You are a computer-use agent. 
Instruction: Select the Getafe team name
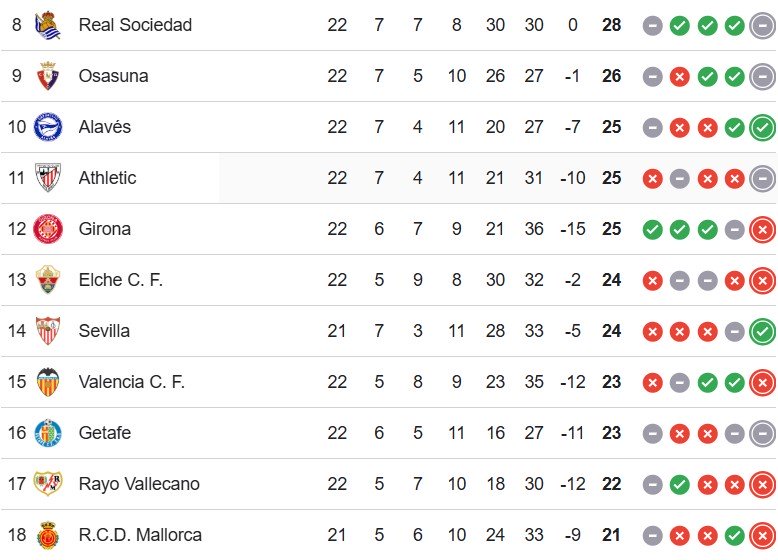pos(105,433)
